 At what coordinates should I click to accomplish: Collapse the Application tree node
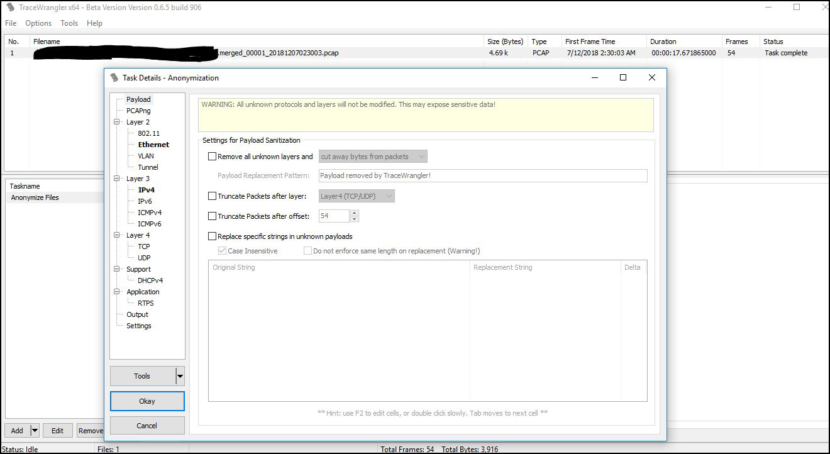(117, 292)
